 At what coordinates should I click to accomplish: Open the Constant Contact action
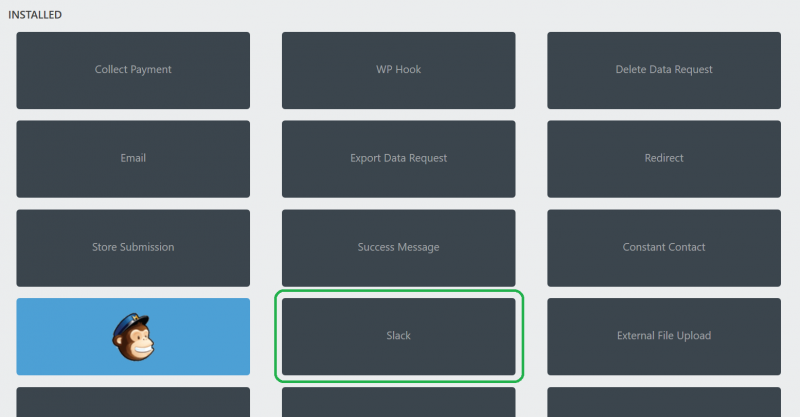point(664,248)
